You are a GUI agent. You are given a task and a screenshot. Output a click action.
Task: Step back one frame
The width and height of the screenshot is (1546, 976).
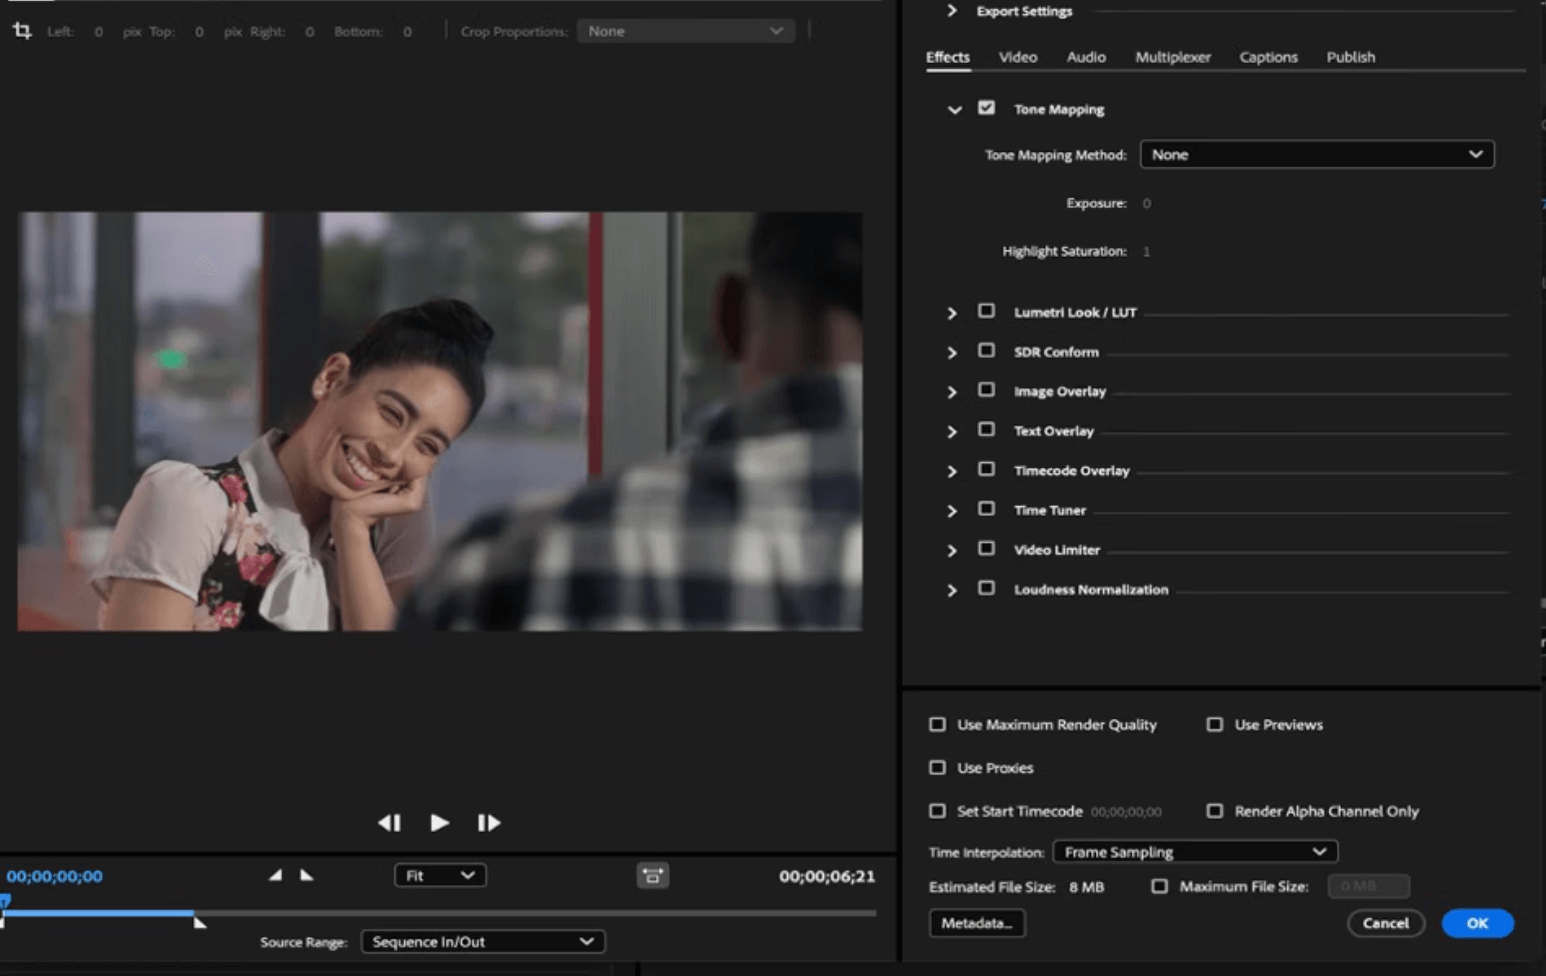click(389, 822)
